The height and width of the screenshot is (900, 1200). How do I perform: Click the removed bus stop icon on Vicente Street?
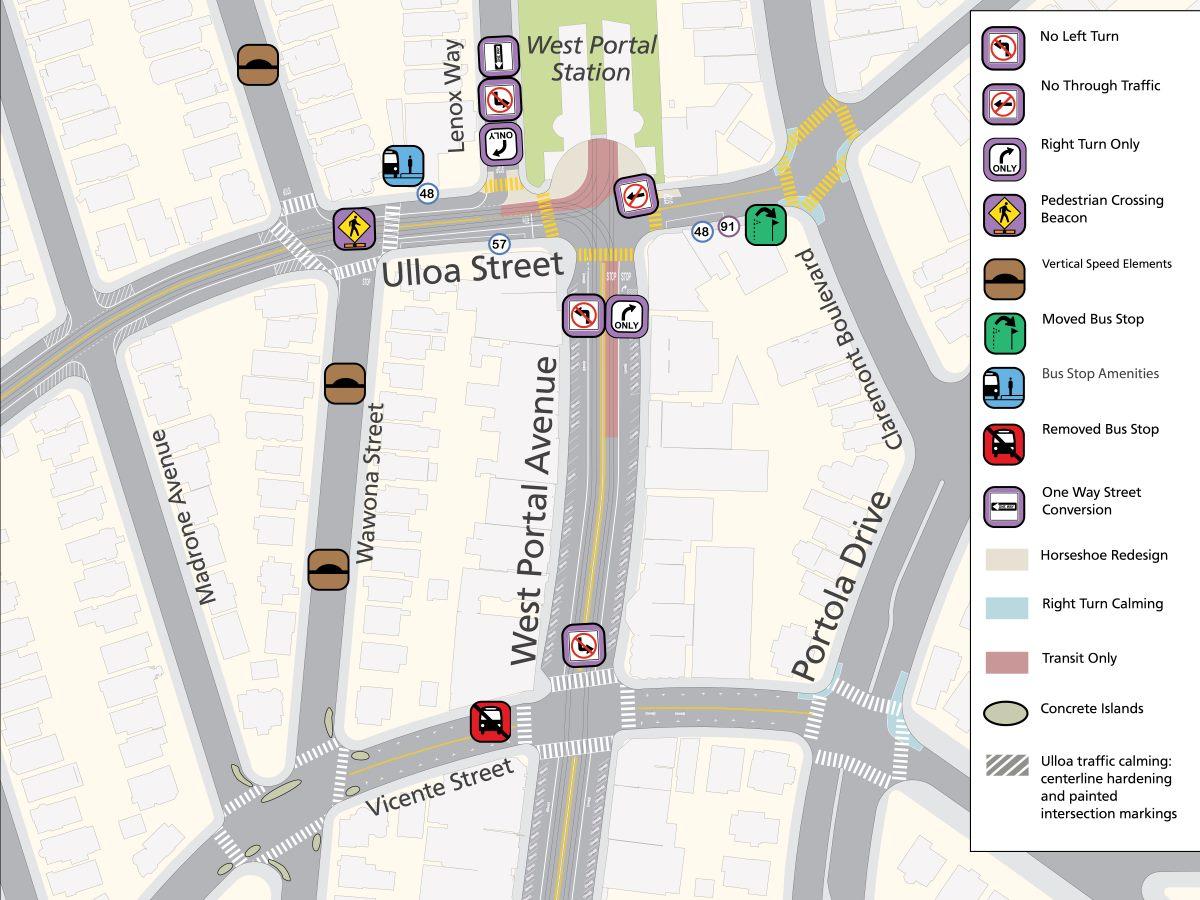coord(491,721)
